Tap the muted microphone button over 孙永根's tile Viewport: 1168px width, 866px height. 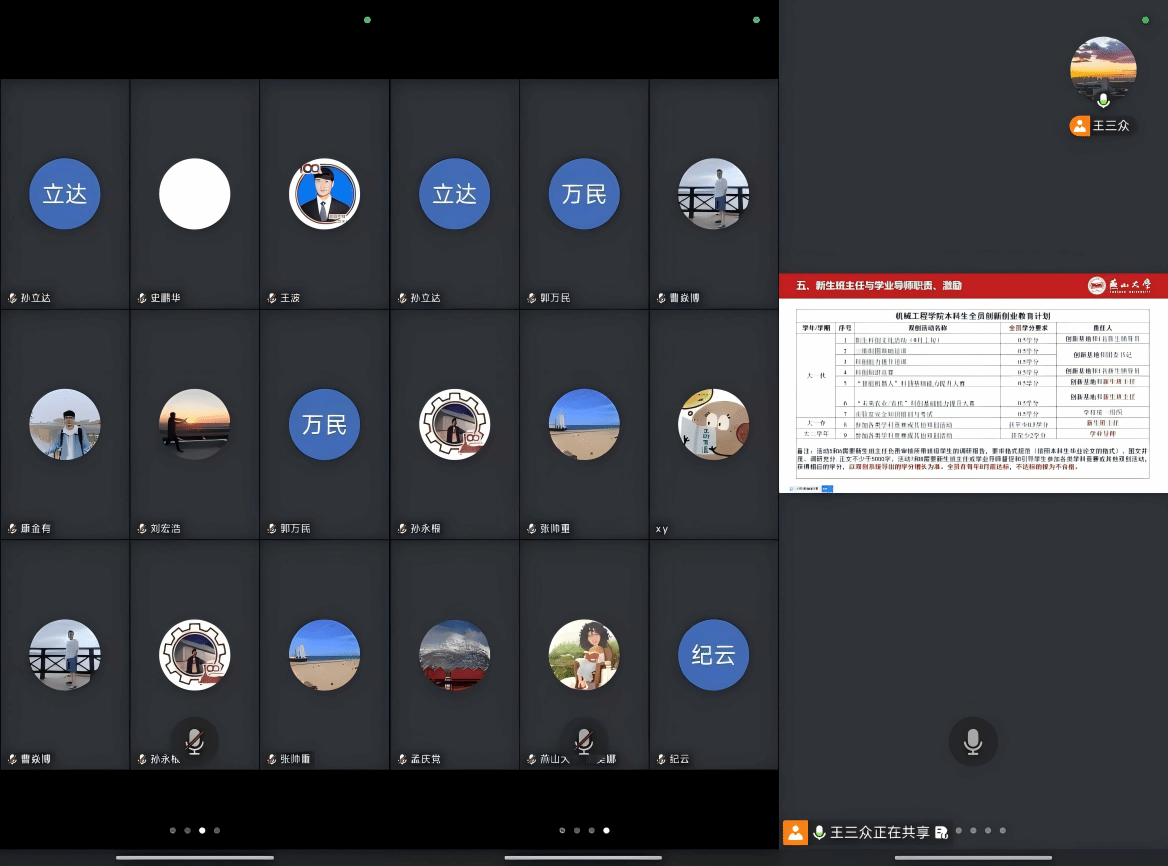point(195,741)
